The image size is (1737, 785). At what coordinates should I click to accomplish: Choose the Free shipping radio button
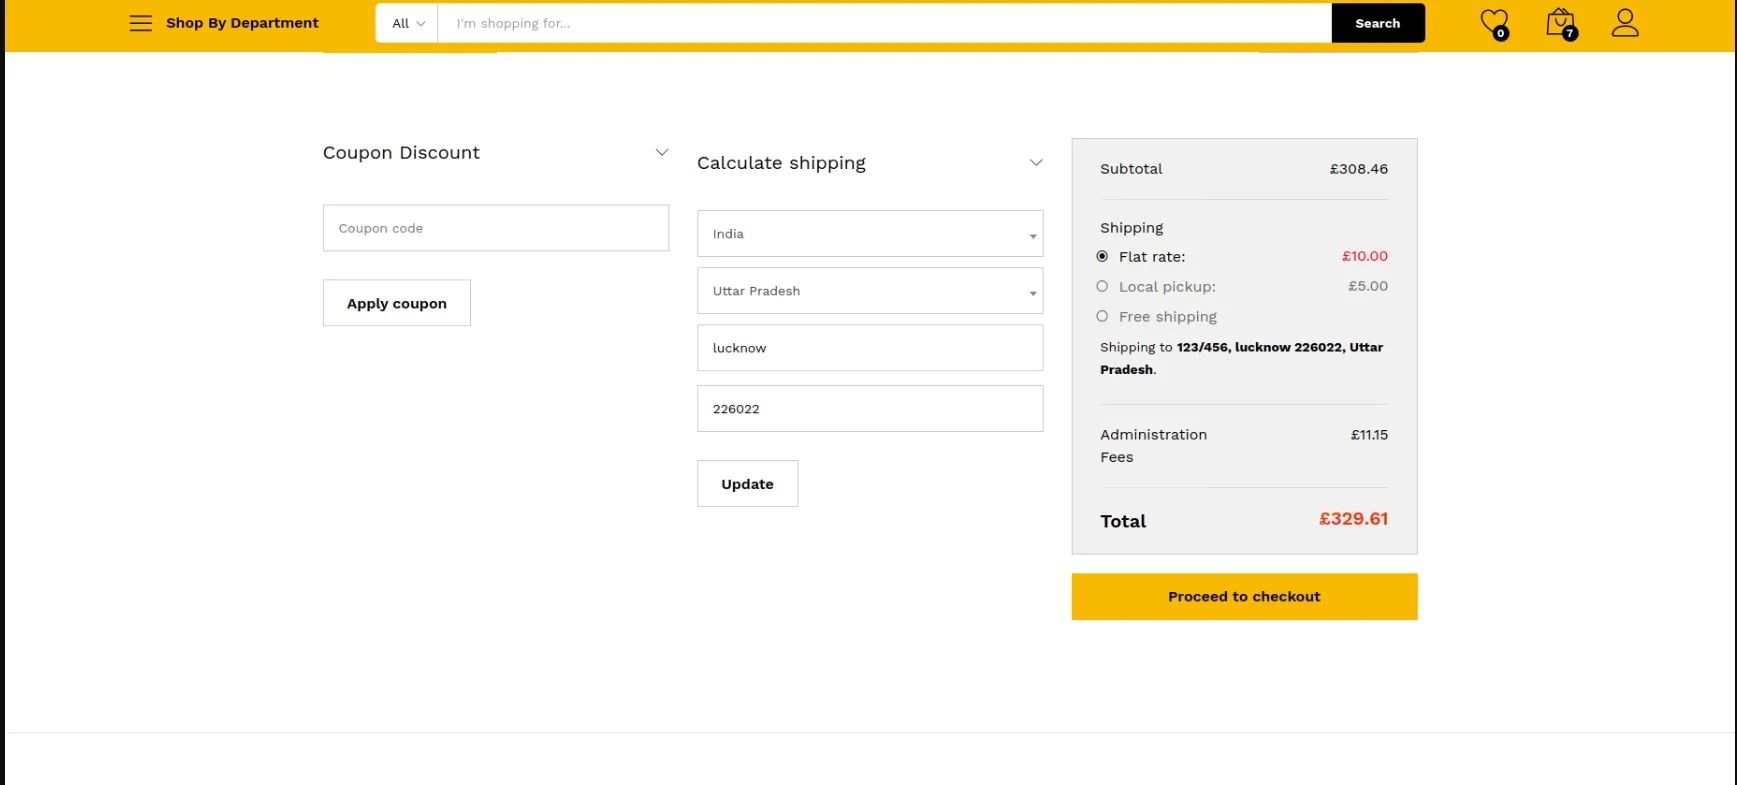(1102, 317)
